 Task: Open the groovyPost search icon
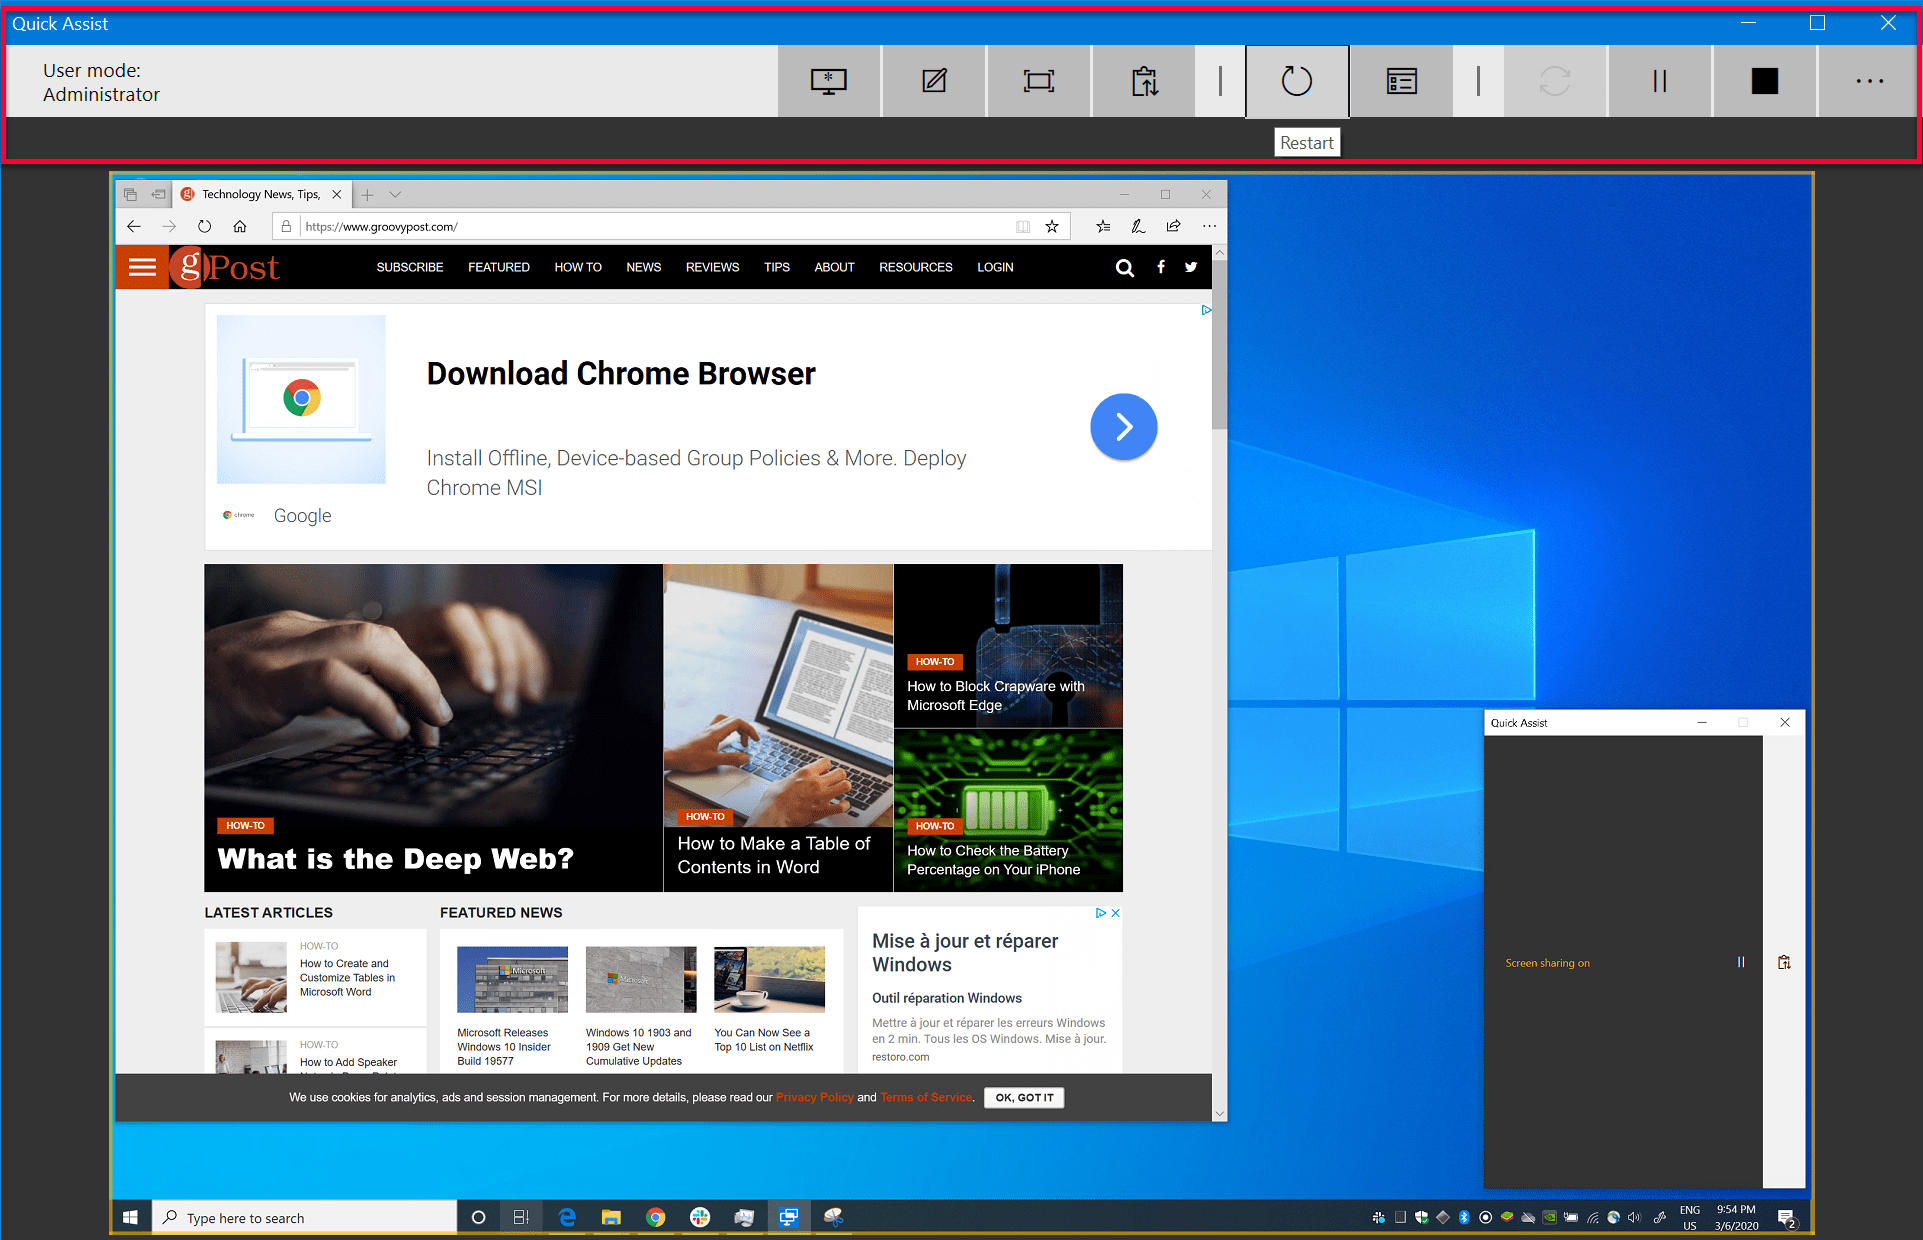tap(1125, 267)
